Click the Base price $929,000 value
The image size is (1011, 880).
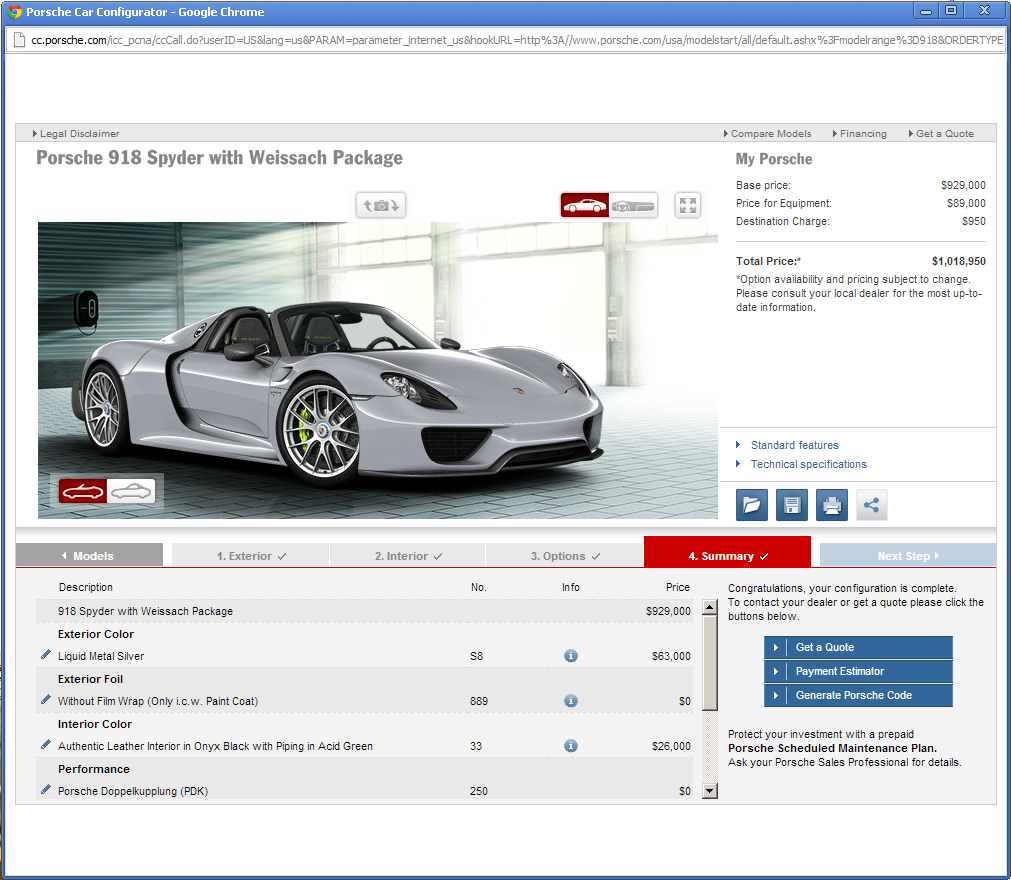click(963, 185)
